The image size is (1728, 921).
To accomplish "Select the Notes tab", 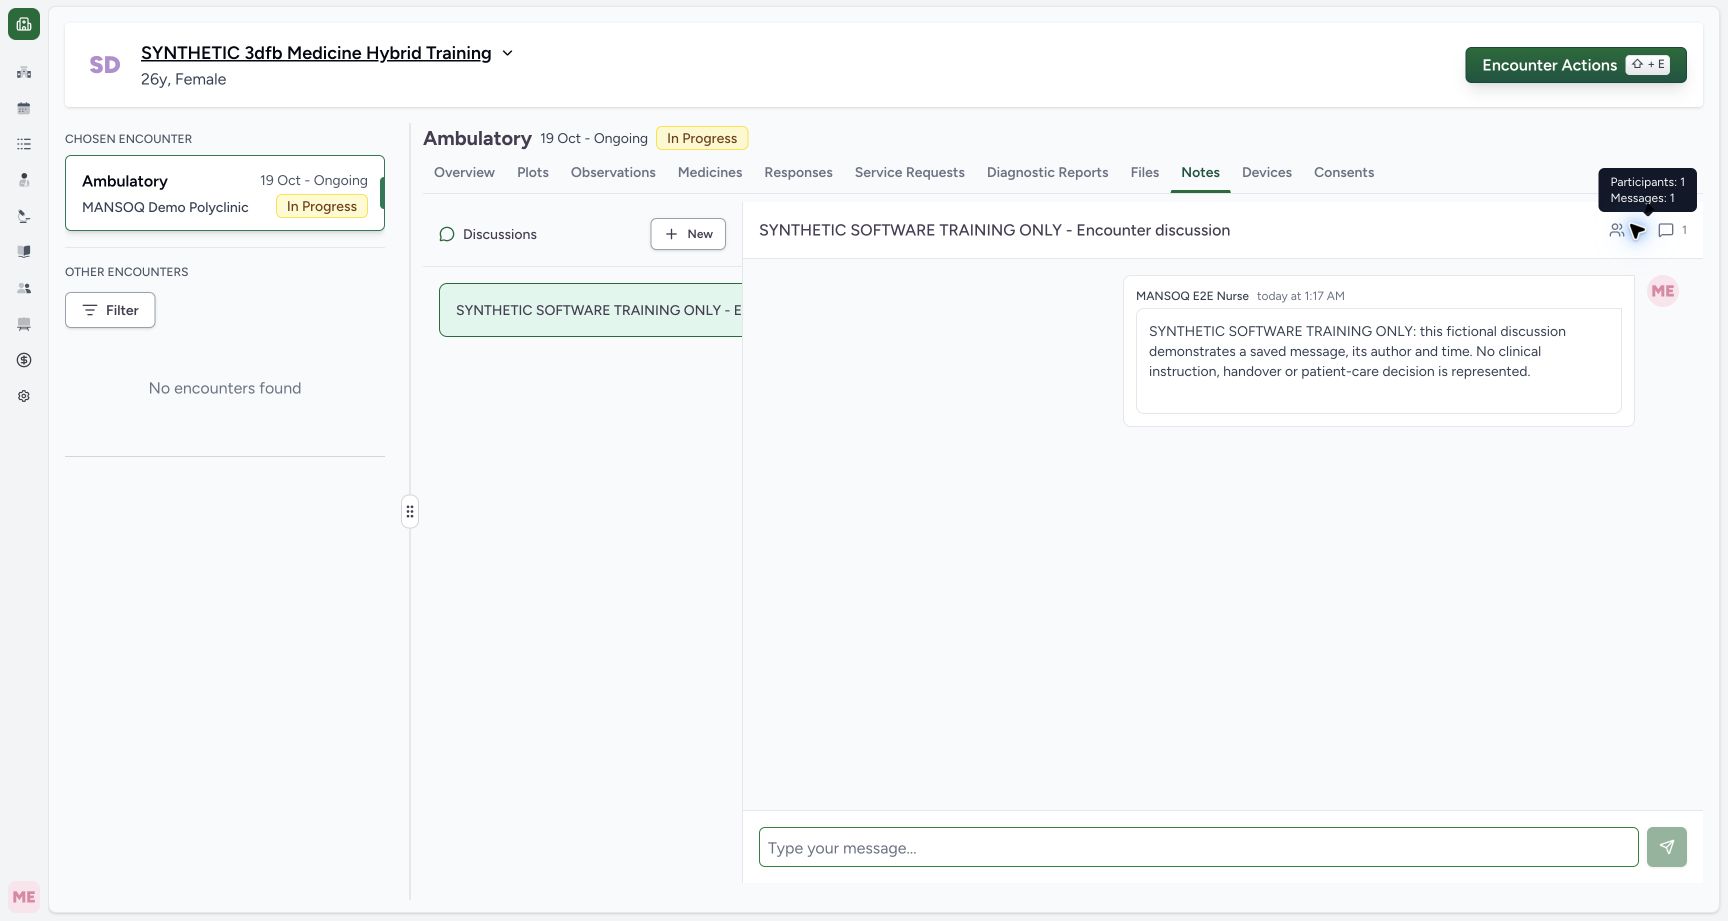I will pos(1200,172).
